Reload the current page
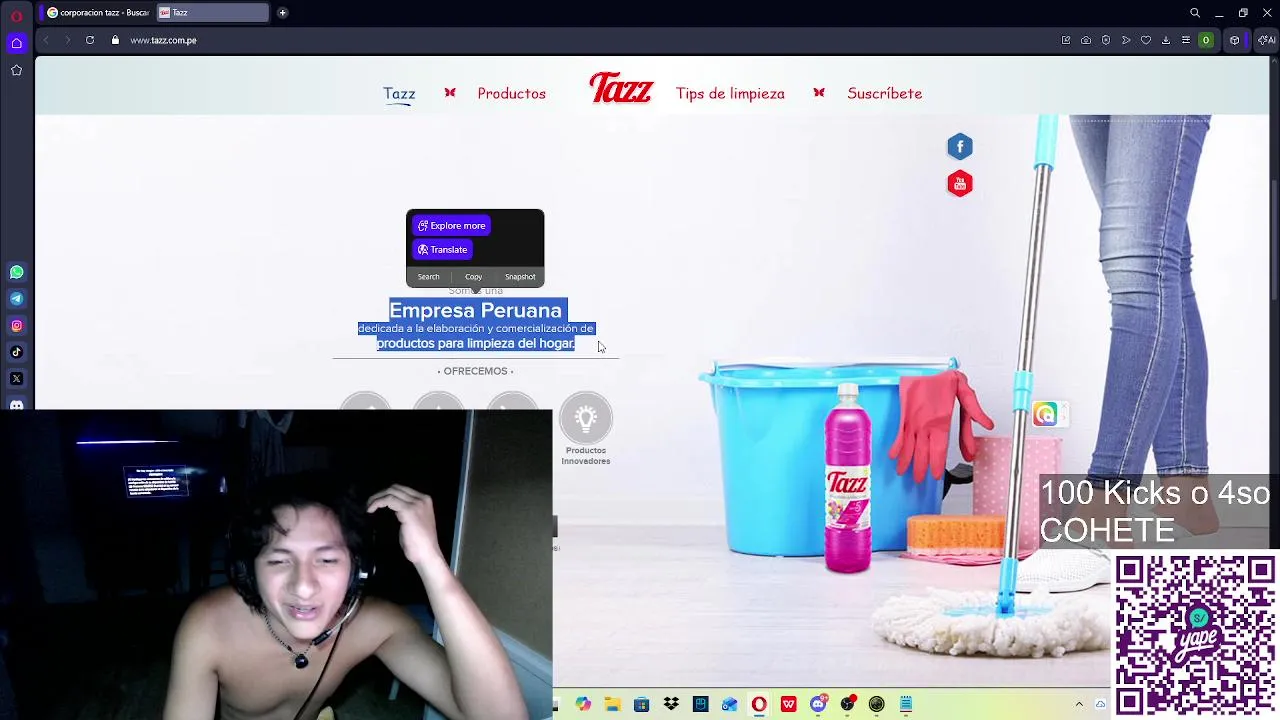This screenshot has height=720, width=1280. pos(90,40)
